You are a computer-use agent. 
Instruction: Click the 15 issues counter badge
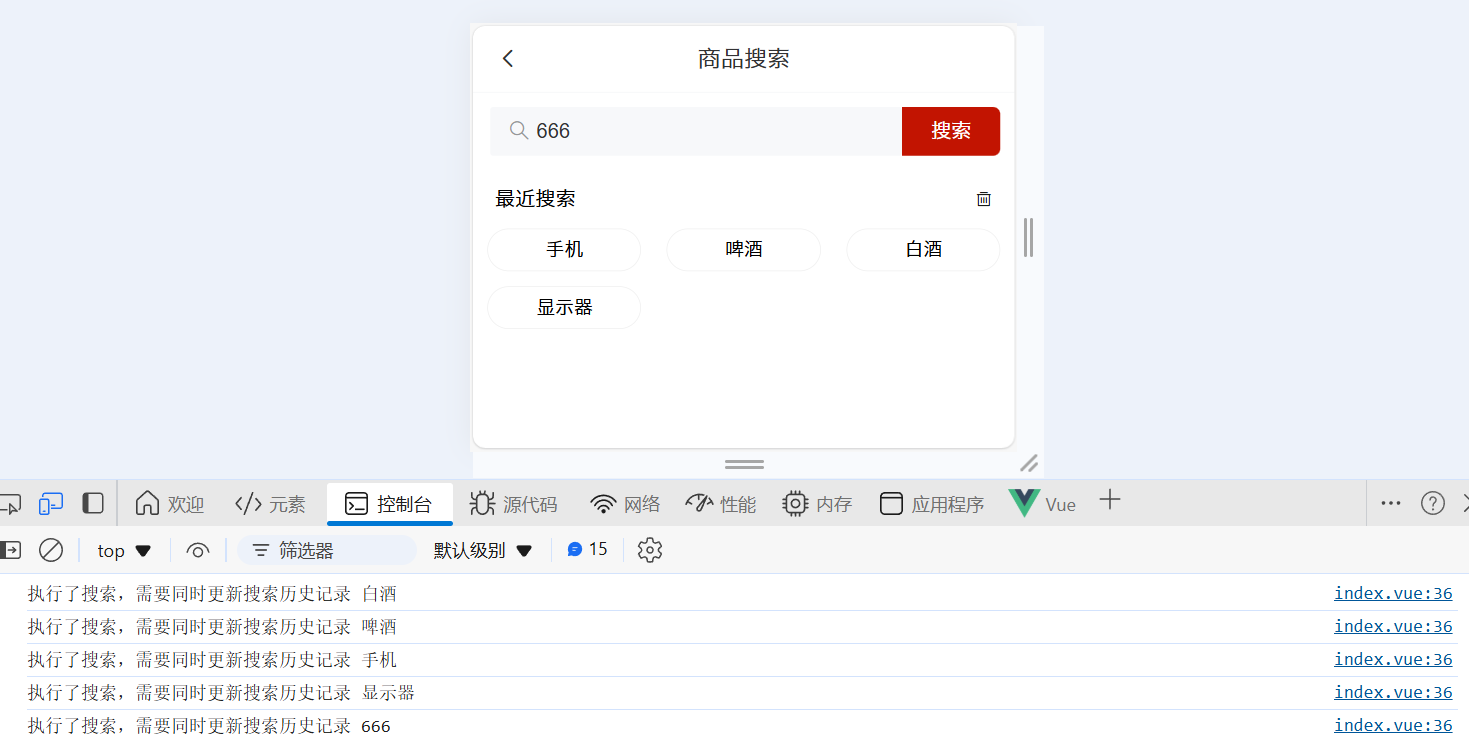coord(587,549)
